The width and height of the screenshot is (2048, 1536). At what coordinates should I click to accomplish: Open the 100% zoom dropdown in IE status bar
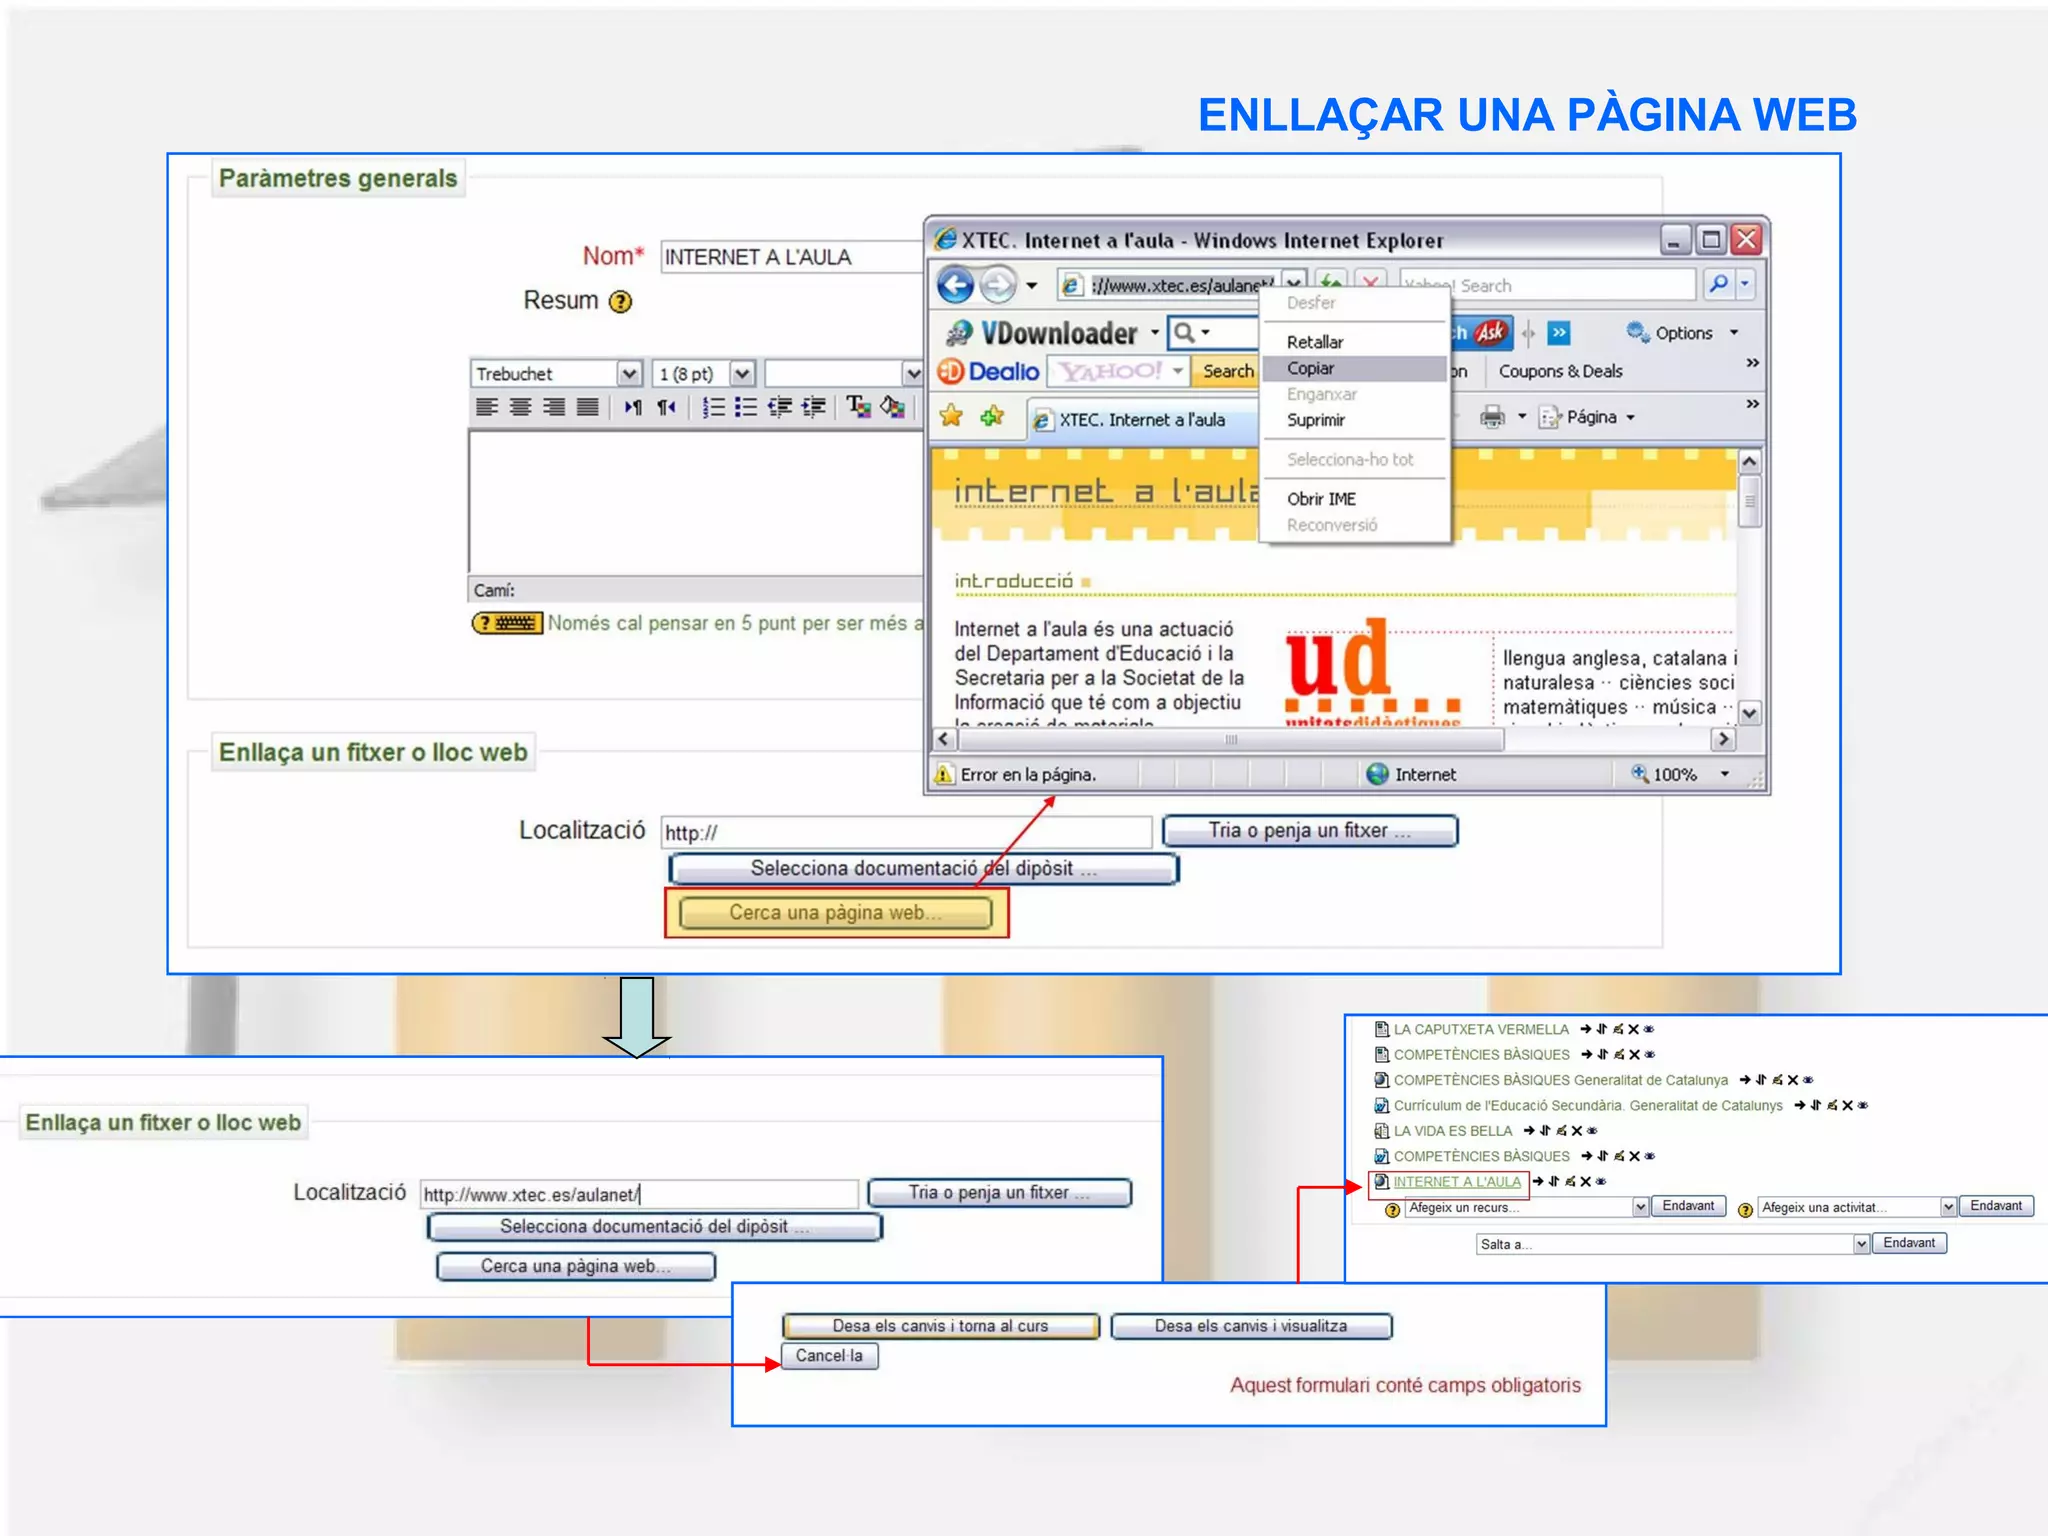1725,774
